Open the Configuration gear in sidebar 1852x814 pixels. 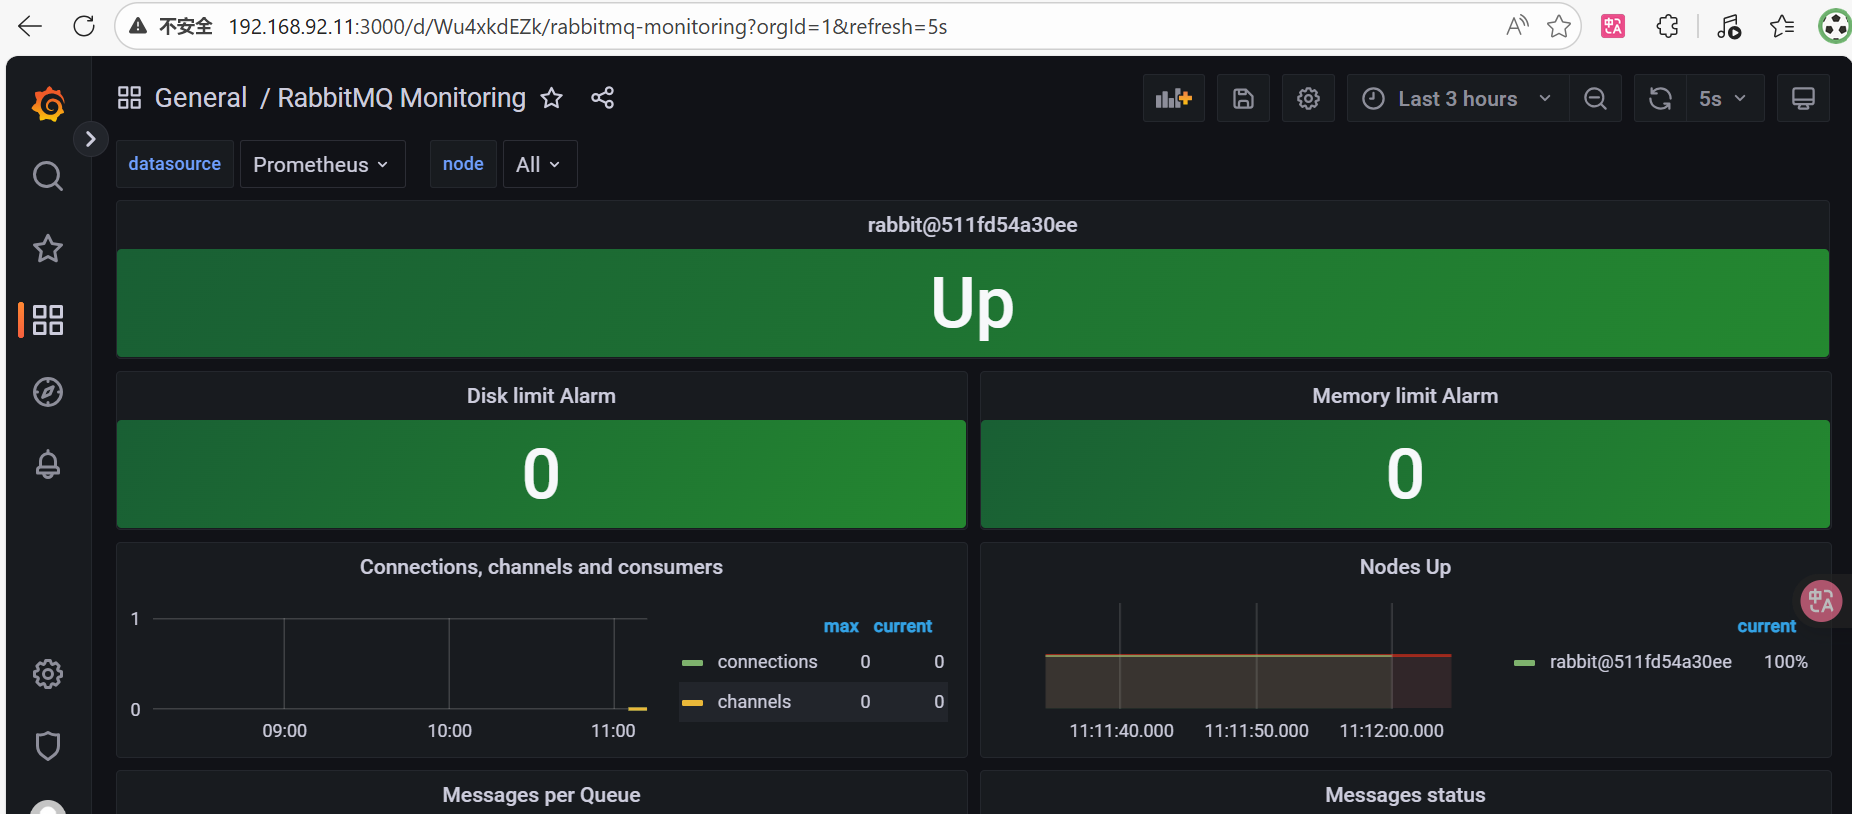pyautogui.click(x=48, y=674)
